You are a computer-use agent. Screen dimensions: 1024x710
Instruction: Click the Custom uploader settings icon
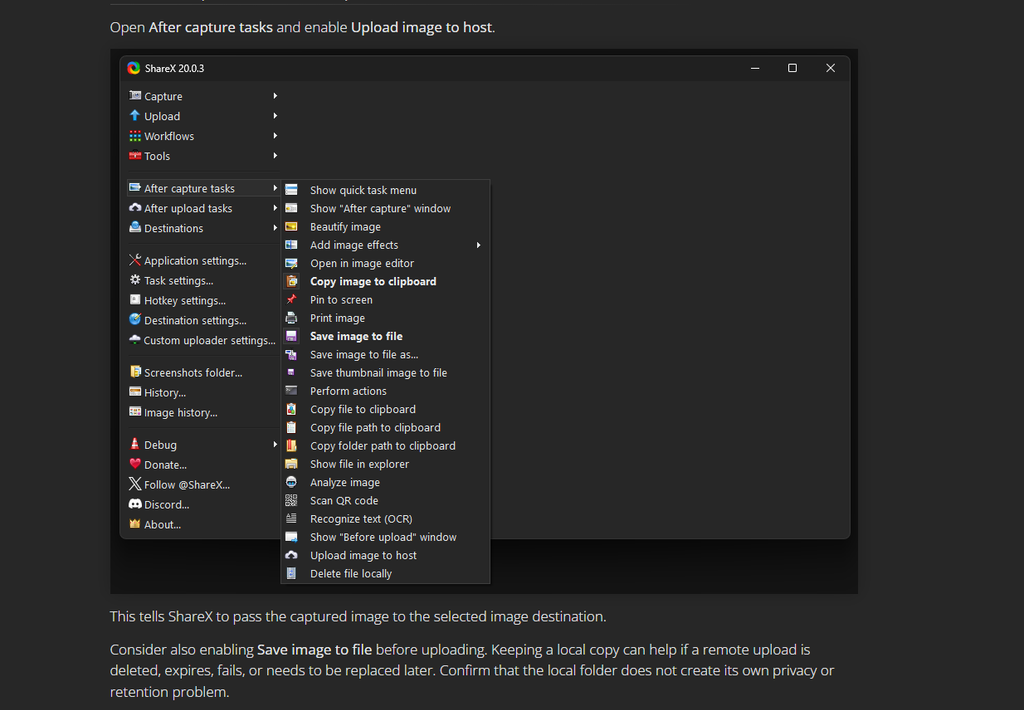point(135,340)
